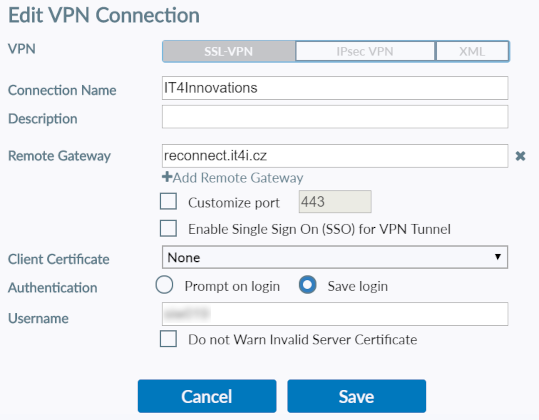Click into the Description field
Screen dimensions: 539x420
(x=335, y=117)
